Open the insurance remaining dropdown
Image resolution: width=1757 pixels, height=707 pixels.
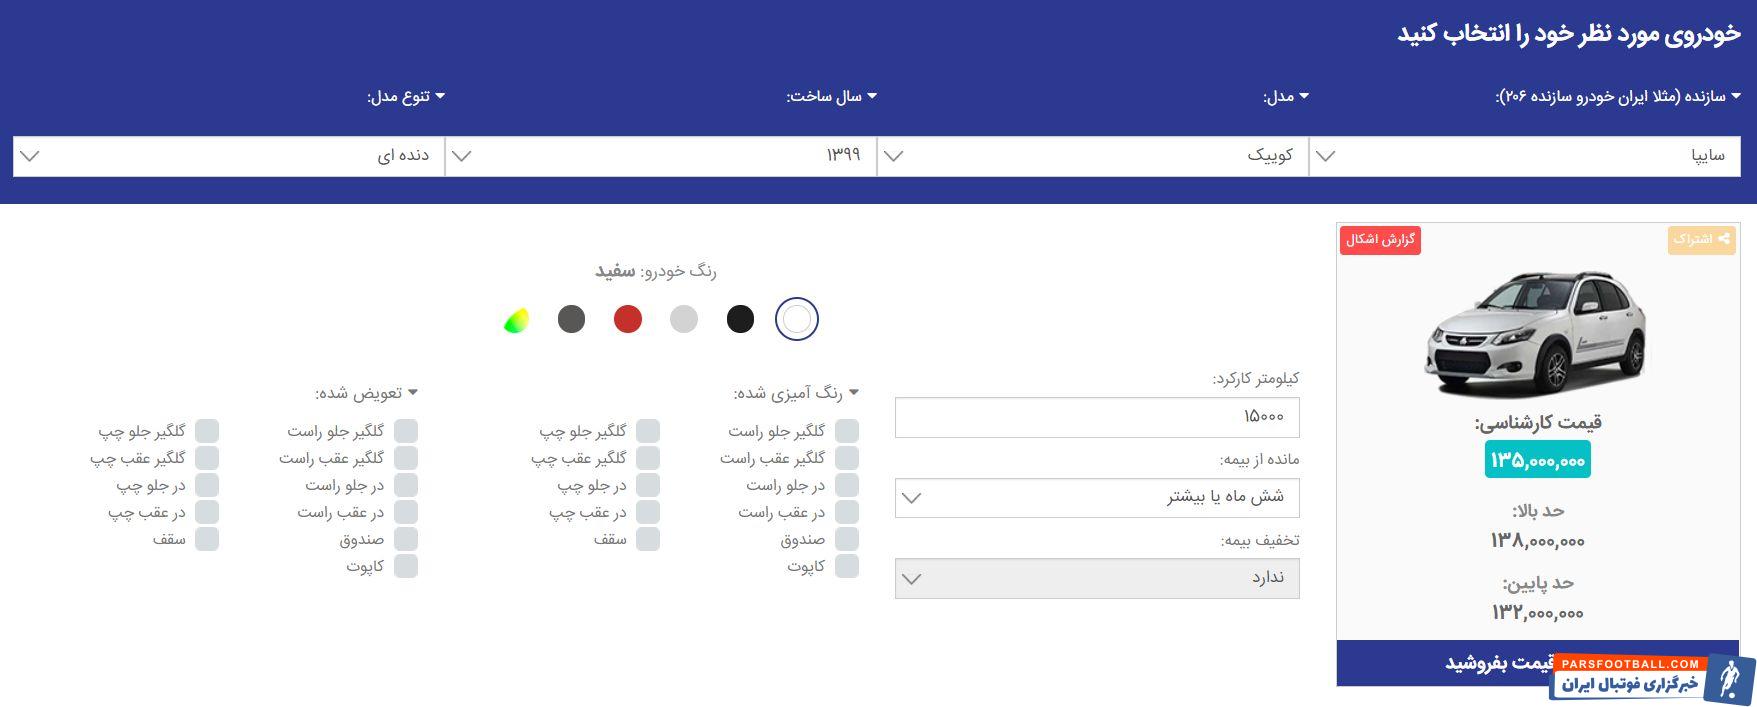click(1097, 497)
